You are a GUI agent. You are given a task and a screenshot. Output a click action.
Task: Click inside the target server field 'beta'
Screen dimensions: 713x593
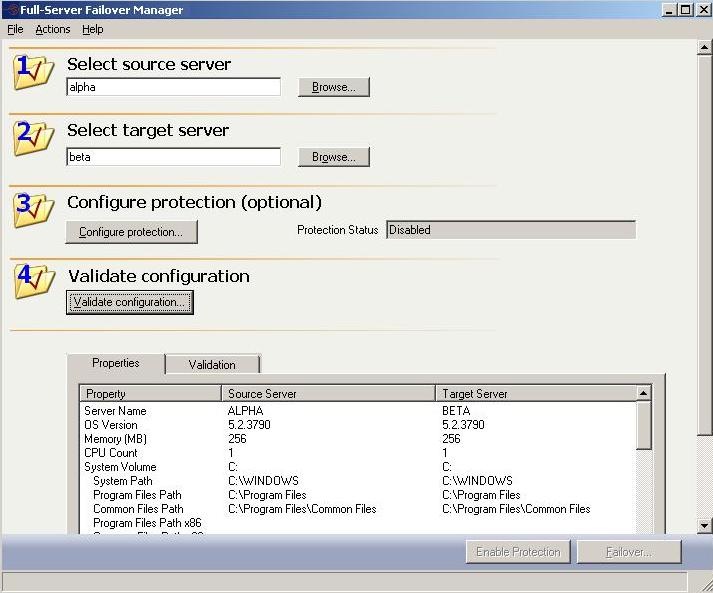pos(173,158)
